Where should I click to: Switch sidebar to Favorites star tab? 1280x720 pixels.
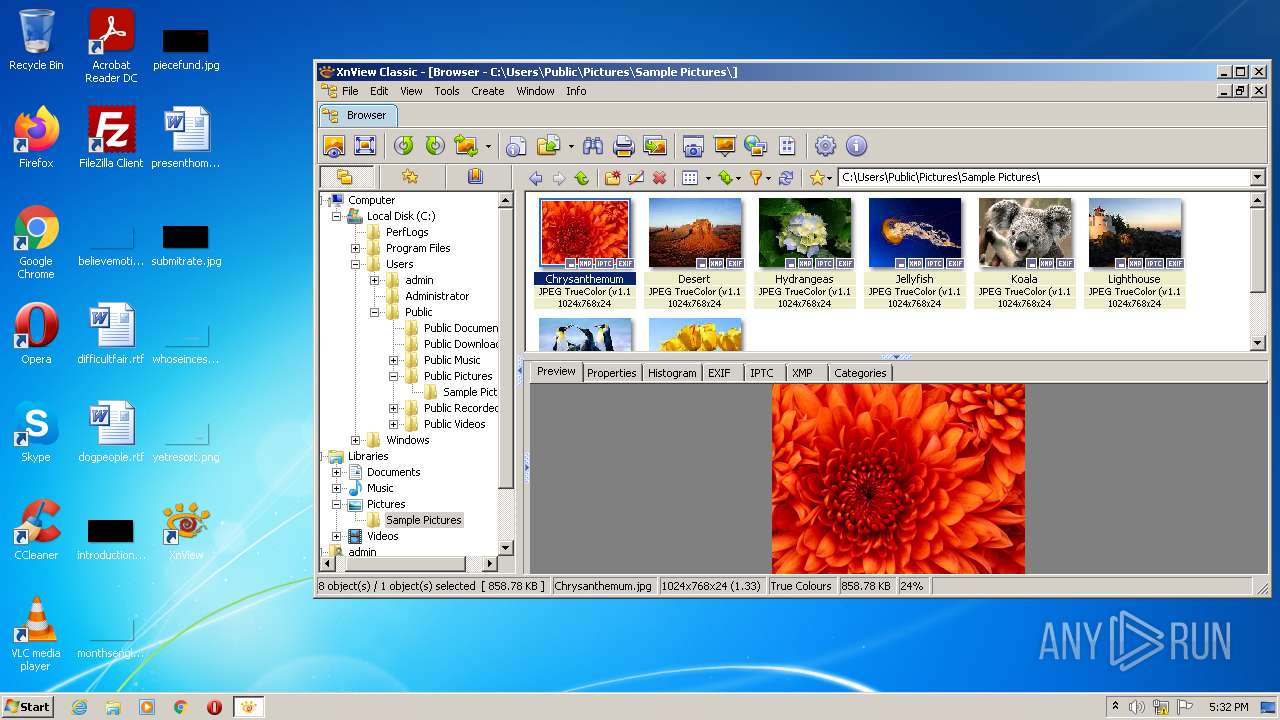pyautogui.click(x=410, y=177)
